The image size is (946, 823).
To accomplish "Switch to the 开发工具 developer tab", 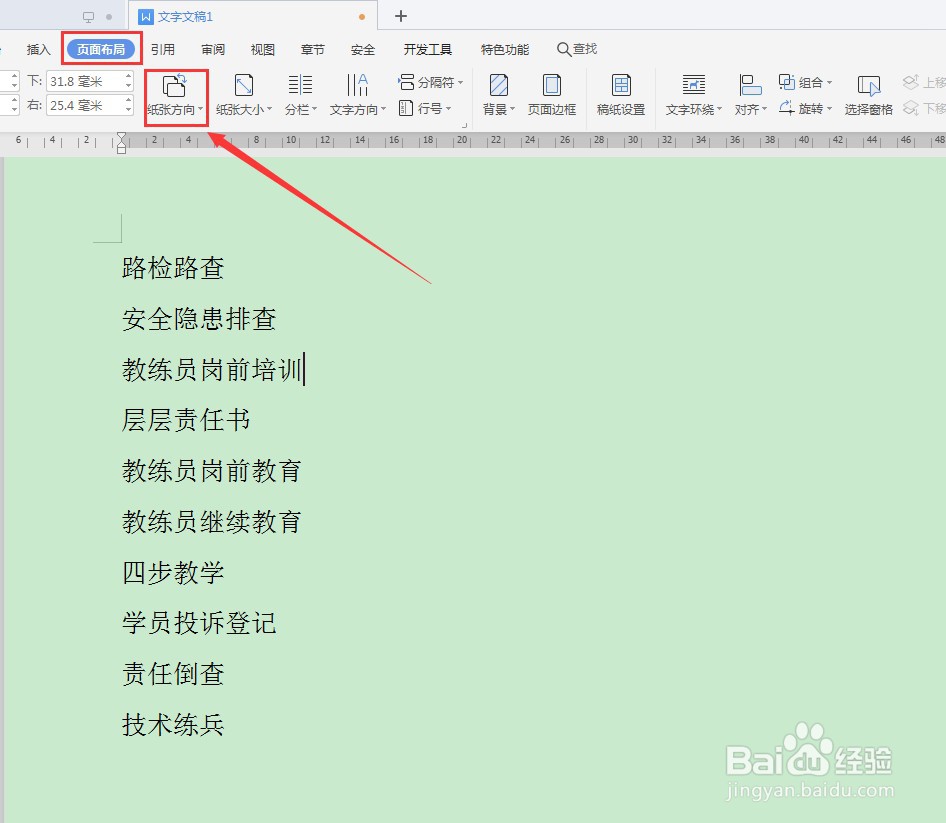I will click(428, 48).
